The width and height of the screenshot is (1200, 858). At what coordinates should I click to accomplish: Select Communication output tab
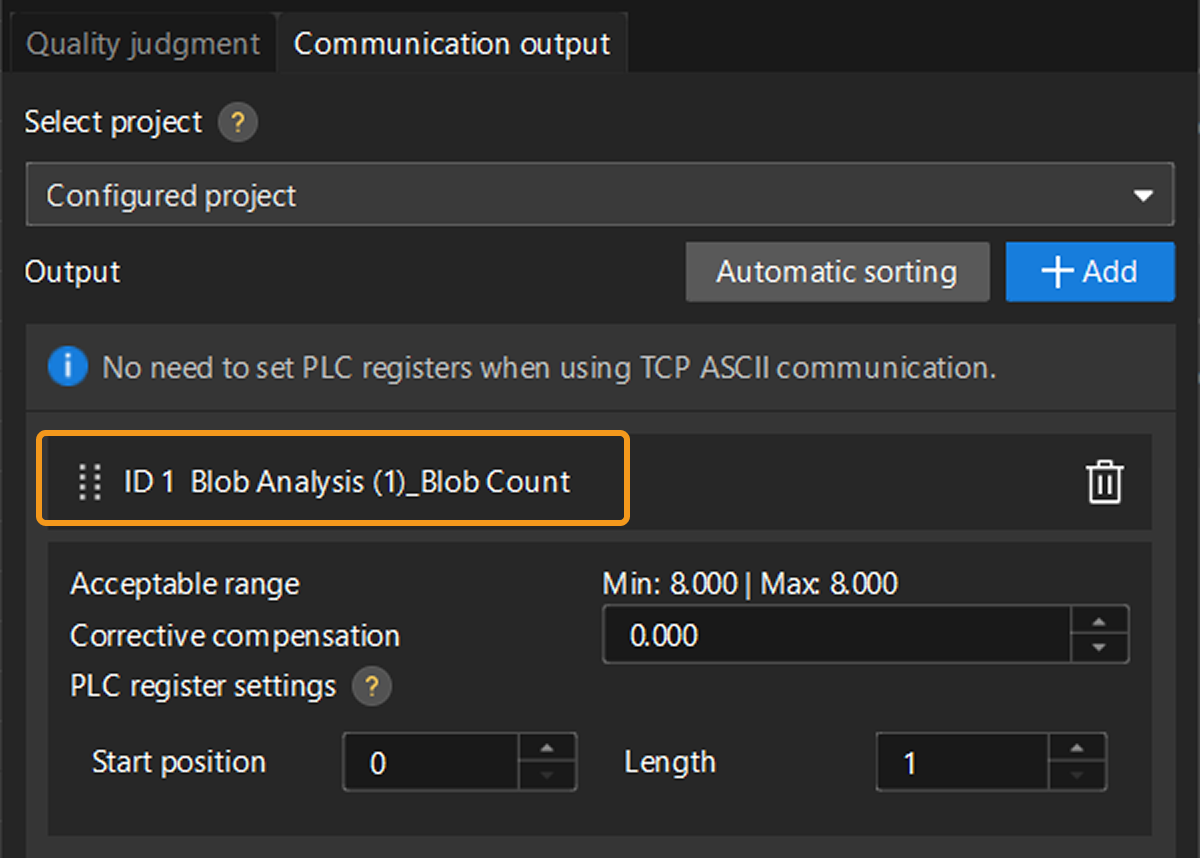[x=452, y=44]
